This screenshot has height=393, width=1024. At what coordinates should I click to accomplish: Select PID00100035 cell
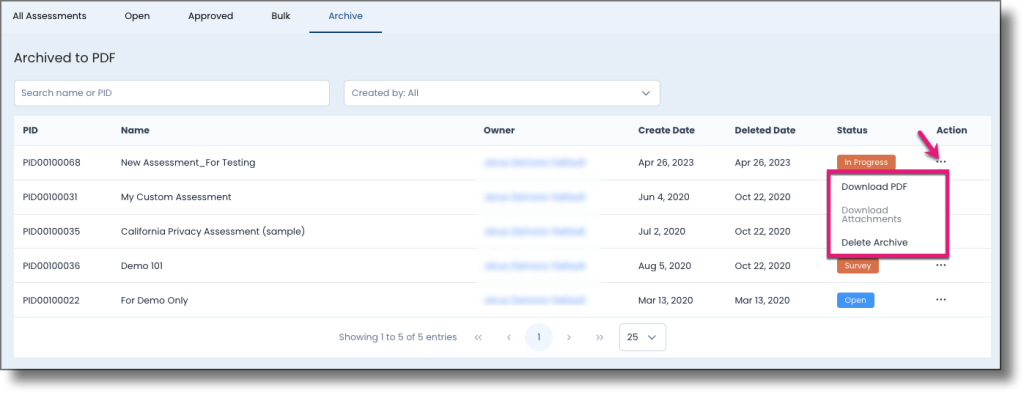tap(51, 231)
